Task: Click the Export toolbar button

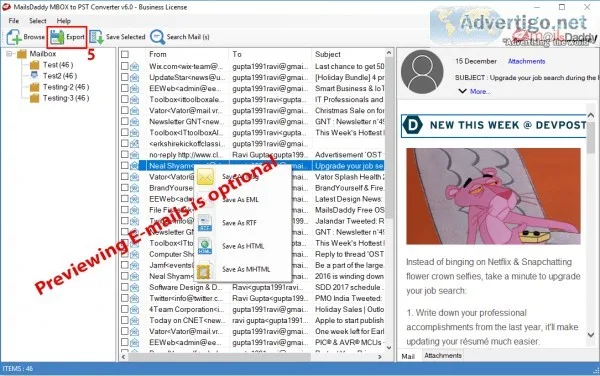Action: pyautogui.click(x=67, y=37)
